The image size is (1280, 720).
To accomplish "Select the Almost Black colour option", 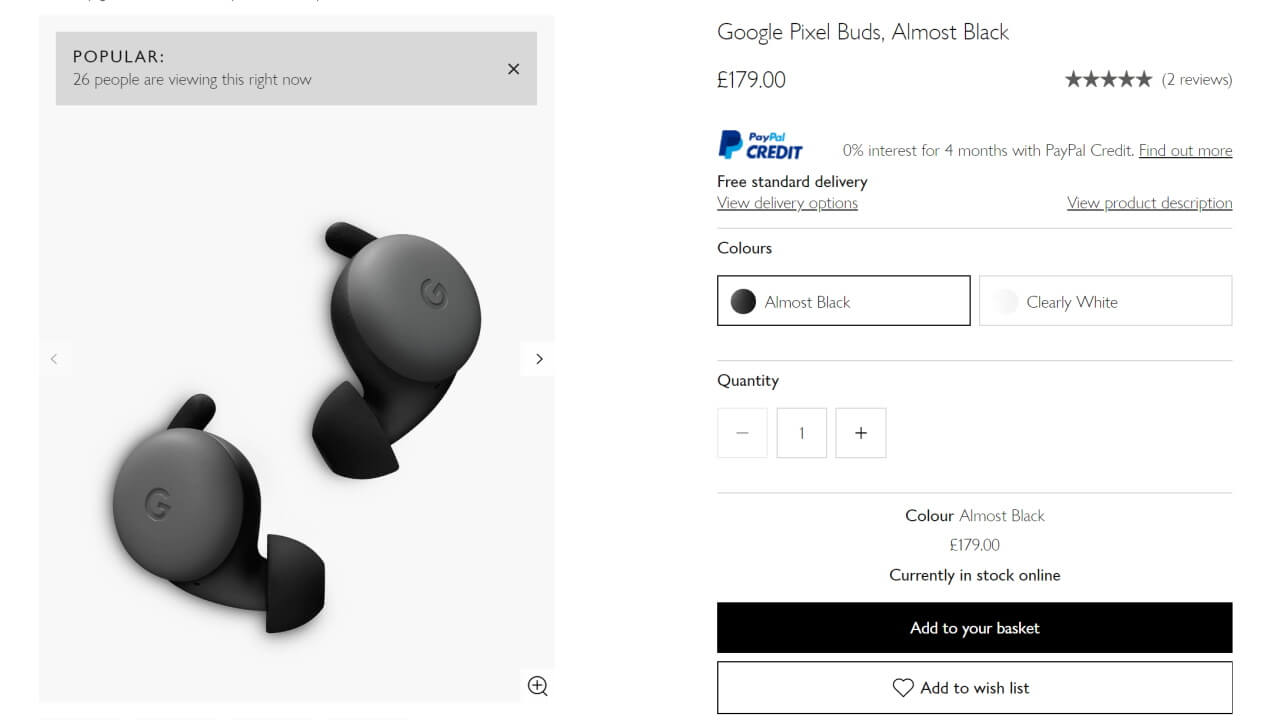I will pos(844,301).
